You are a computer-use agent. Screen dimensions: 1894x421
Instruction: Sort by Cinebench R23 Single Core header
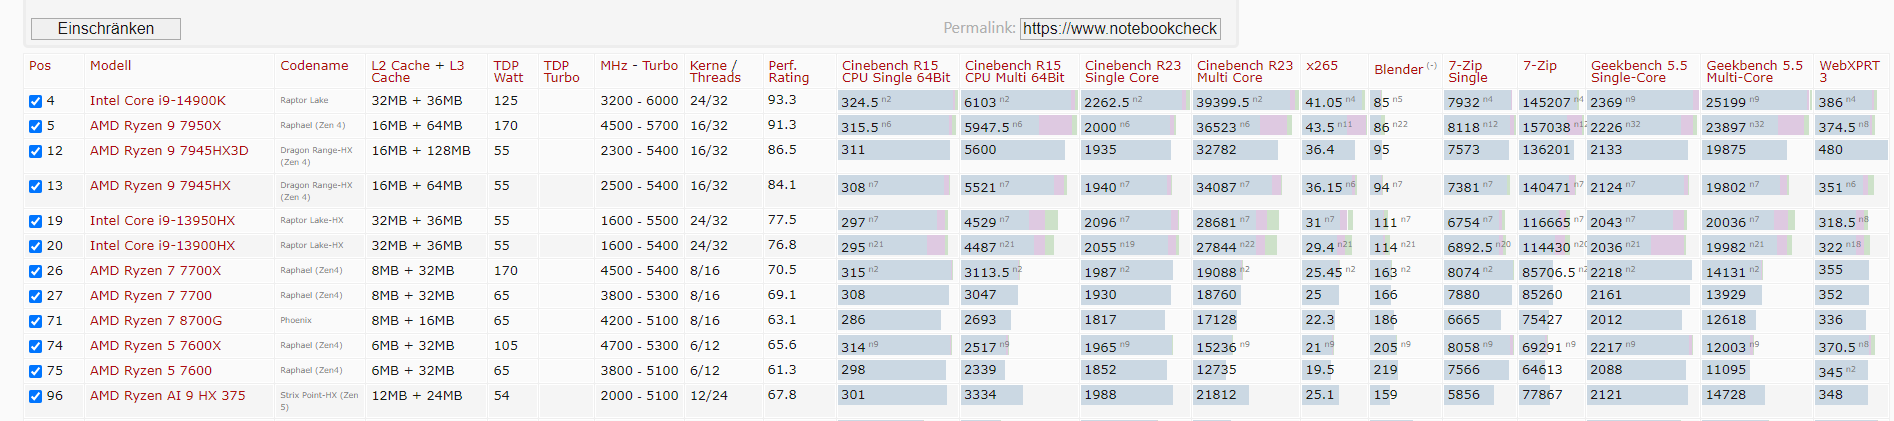pyautogui.click(x=1133, y=71)
